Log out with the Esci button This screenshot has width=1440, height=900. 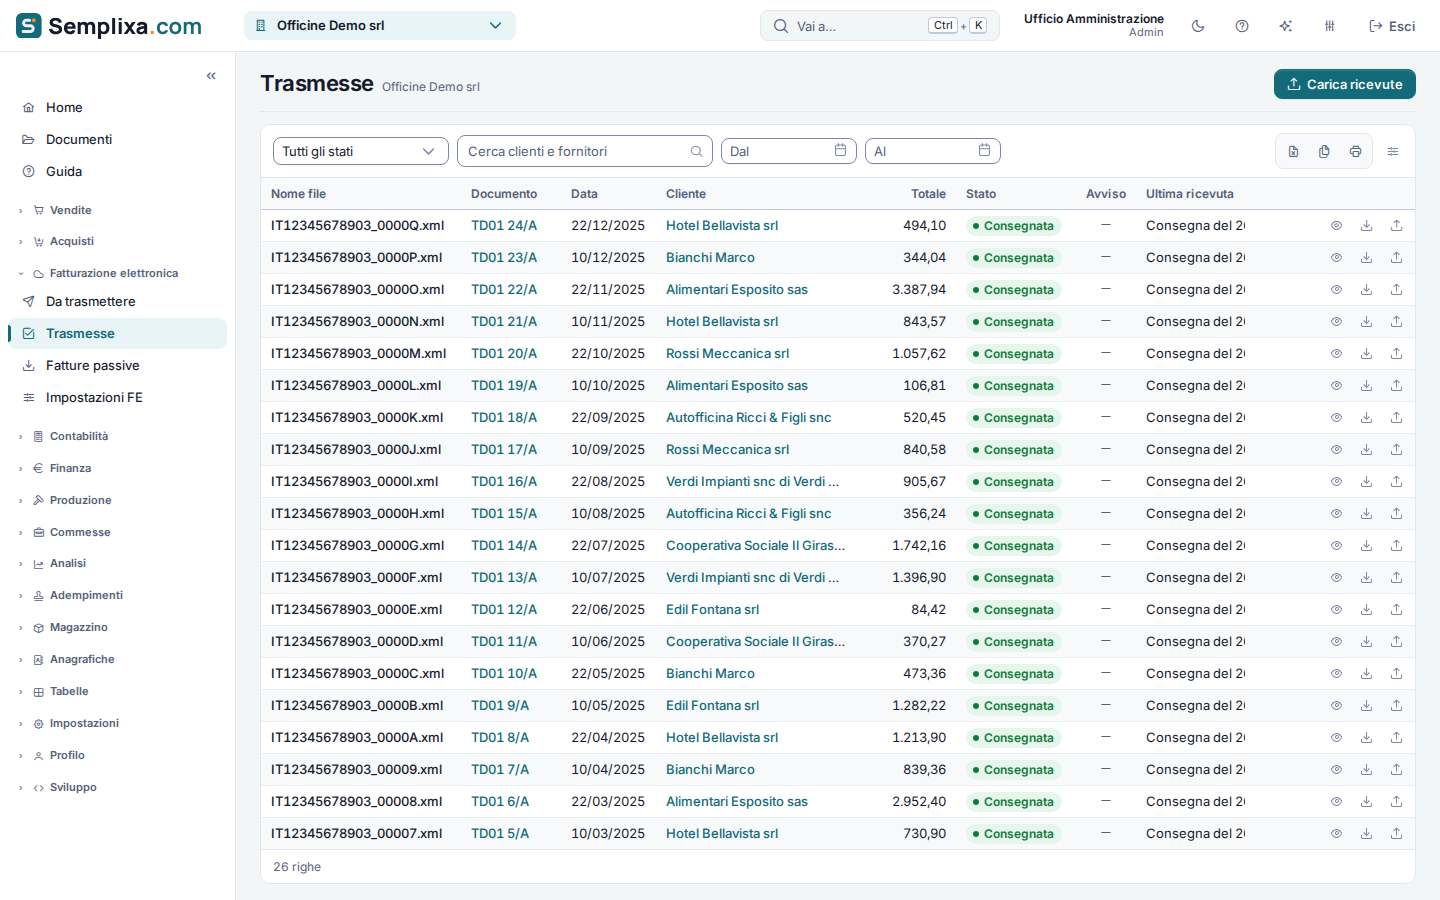[1392, 26]
